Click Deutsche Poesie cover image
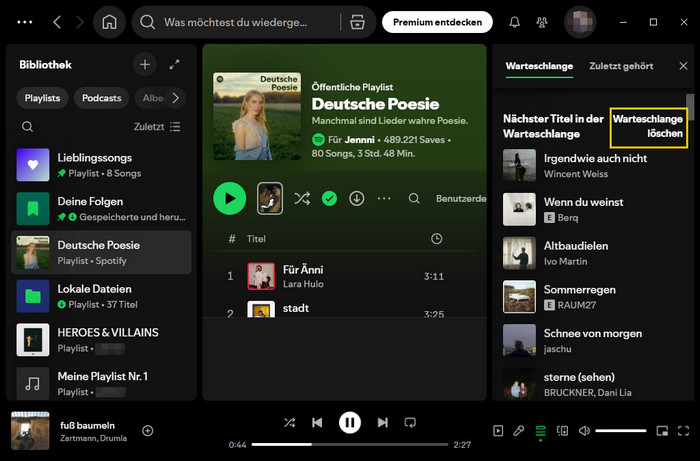This screenshot has width=700, height=461. 257,116
